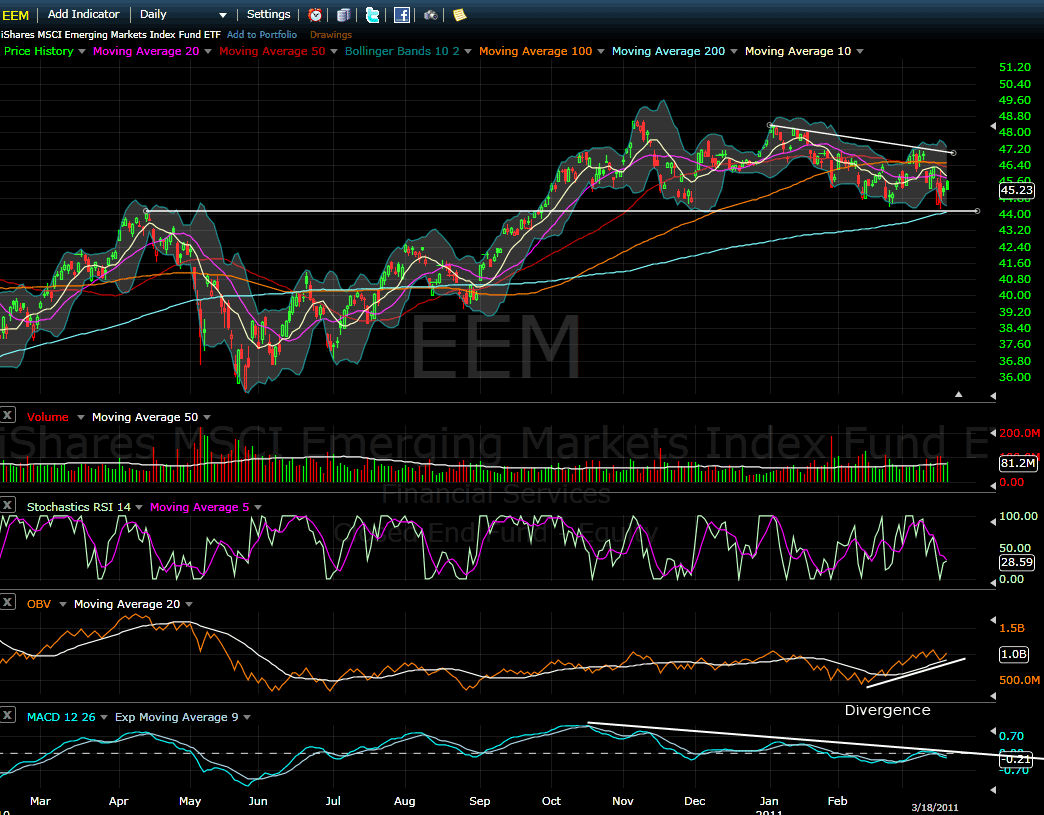Open the Add Indicator menu
This screenshot has height=815, width=1044.
(x=84, y=15)
